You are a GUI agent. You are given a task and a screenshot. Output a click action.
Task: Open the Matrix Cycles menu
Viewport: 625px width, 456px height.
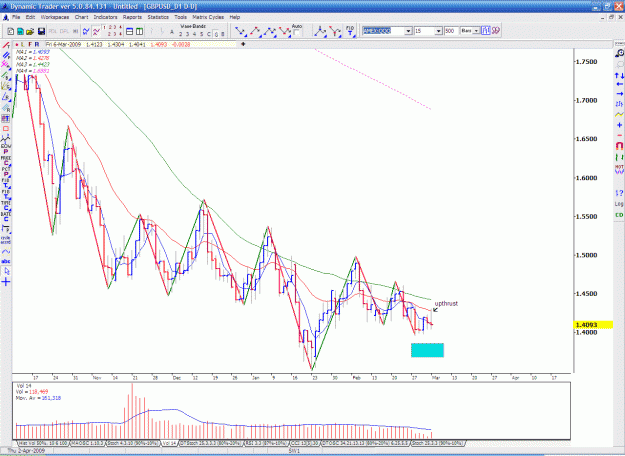(x=208, y=17)
